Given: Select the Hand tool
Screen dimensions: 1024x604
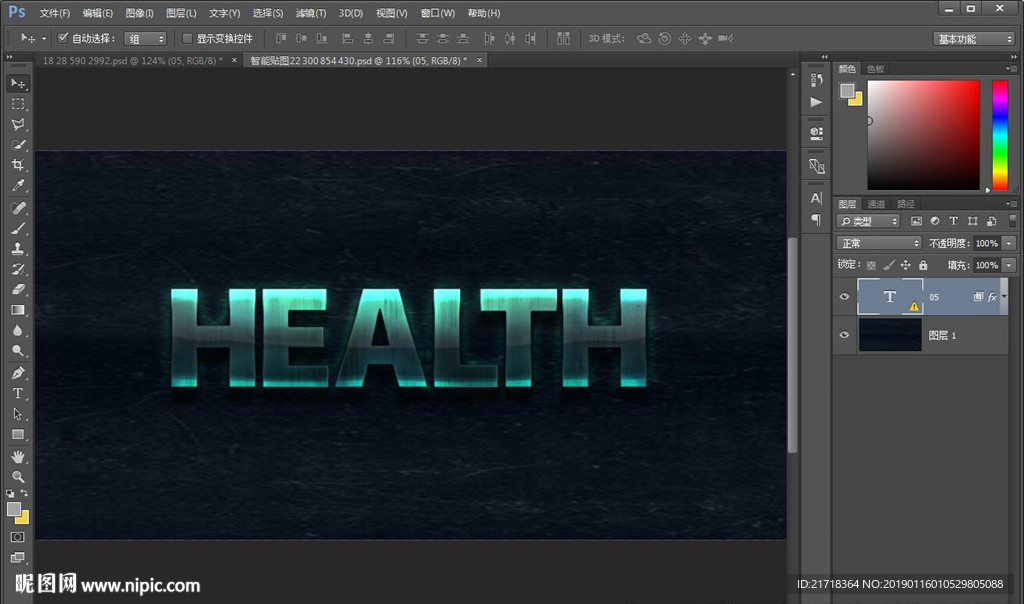Looking at the screenshot, I should click(18, 456).
